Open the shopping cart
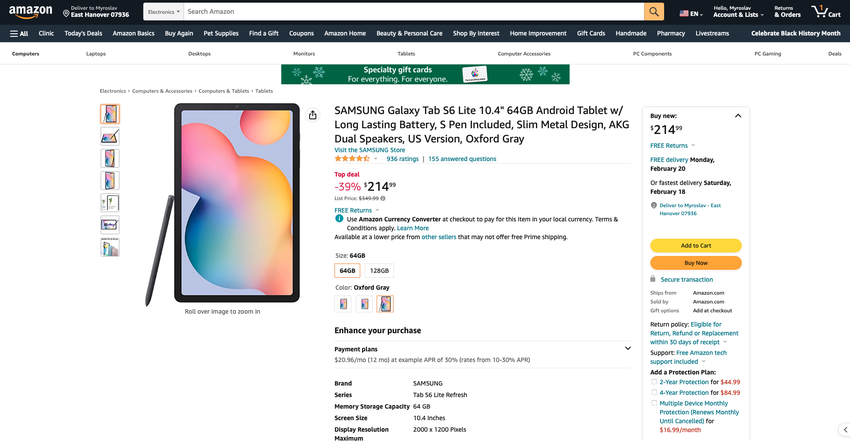This screenshot has width=850, height=441. (x=820, y=12)
